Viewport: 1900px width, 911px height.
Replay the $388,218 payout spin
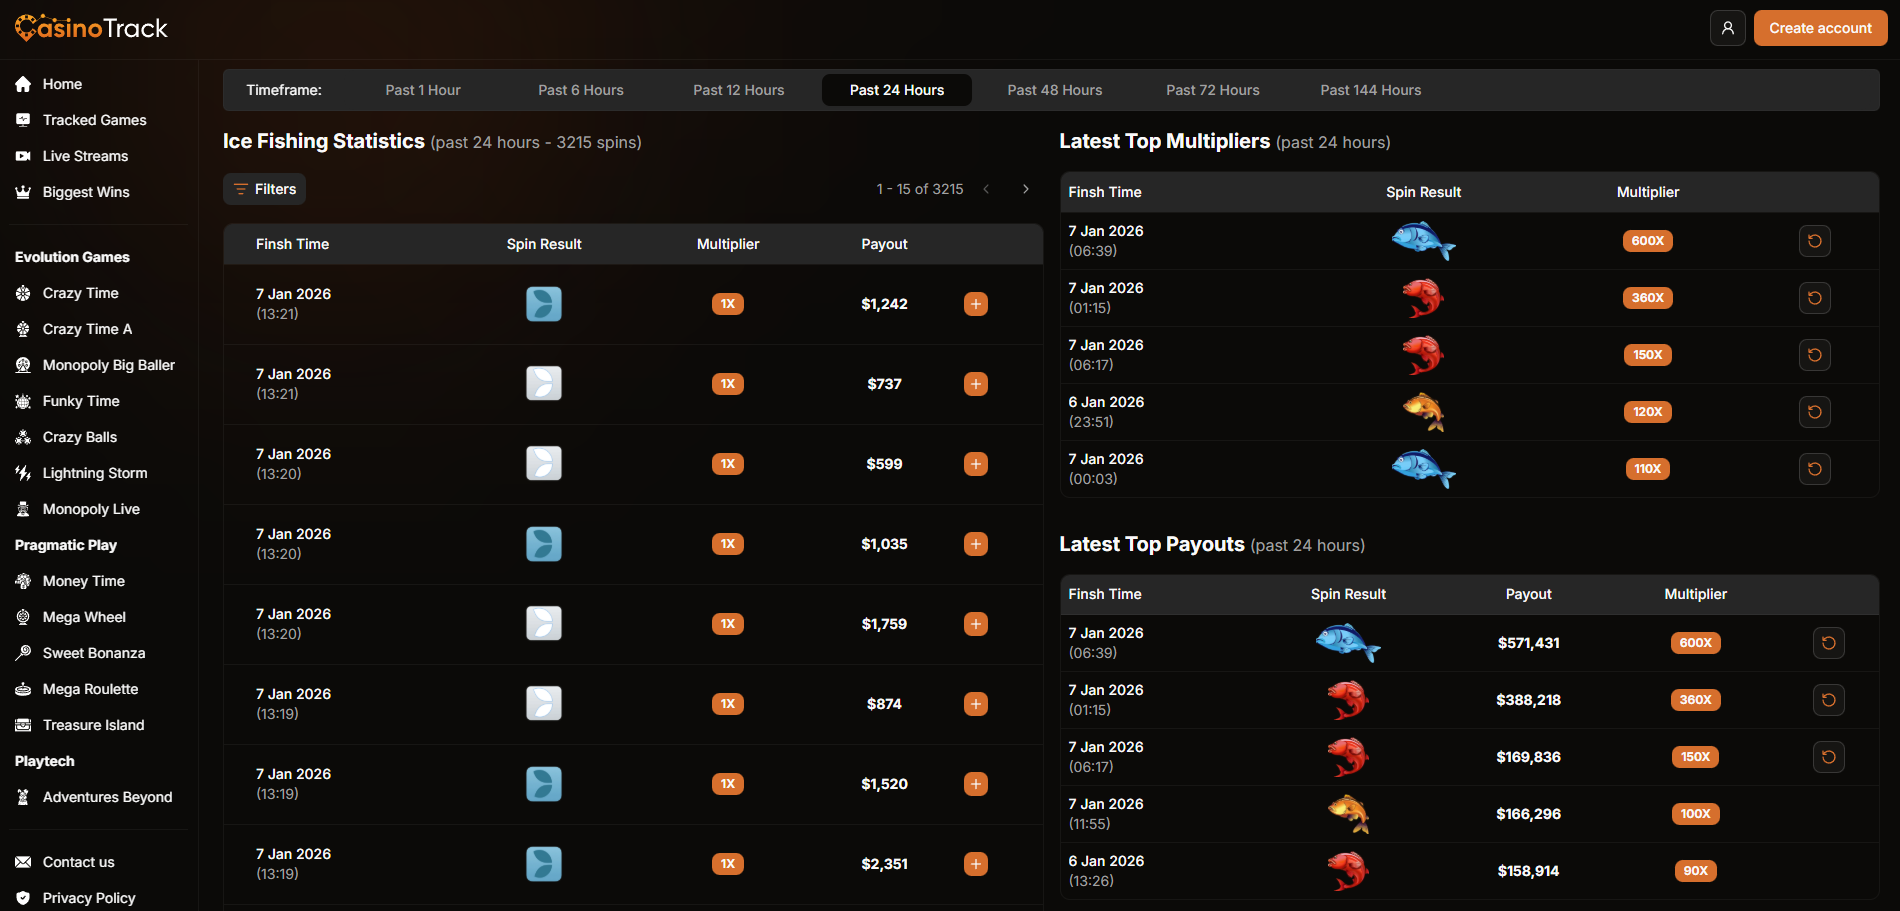click(1829, 700)
